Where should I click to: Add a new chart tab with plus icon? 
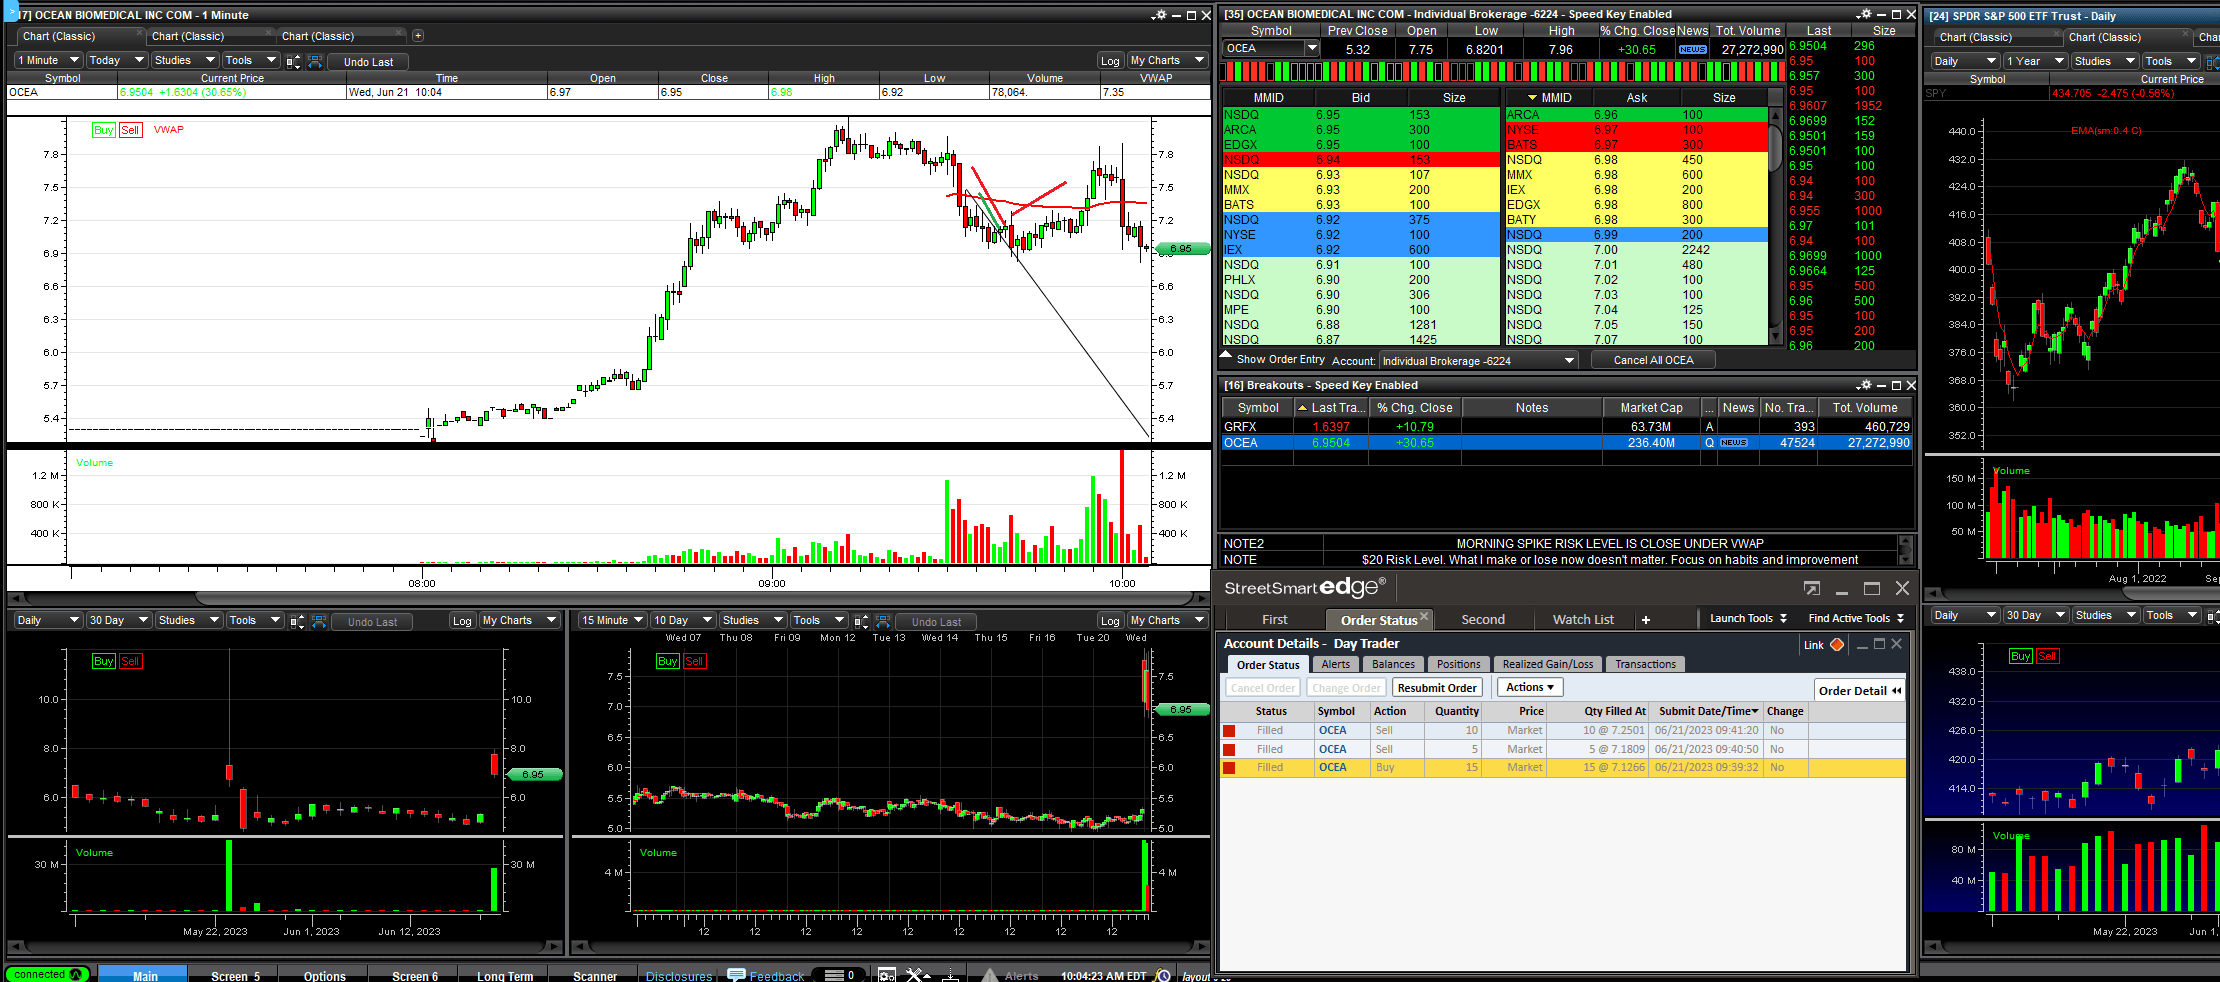[418, 36]
